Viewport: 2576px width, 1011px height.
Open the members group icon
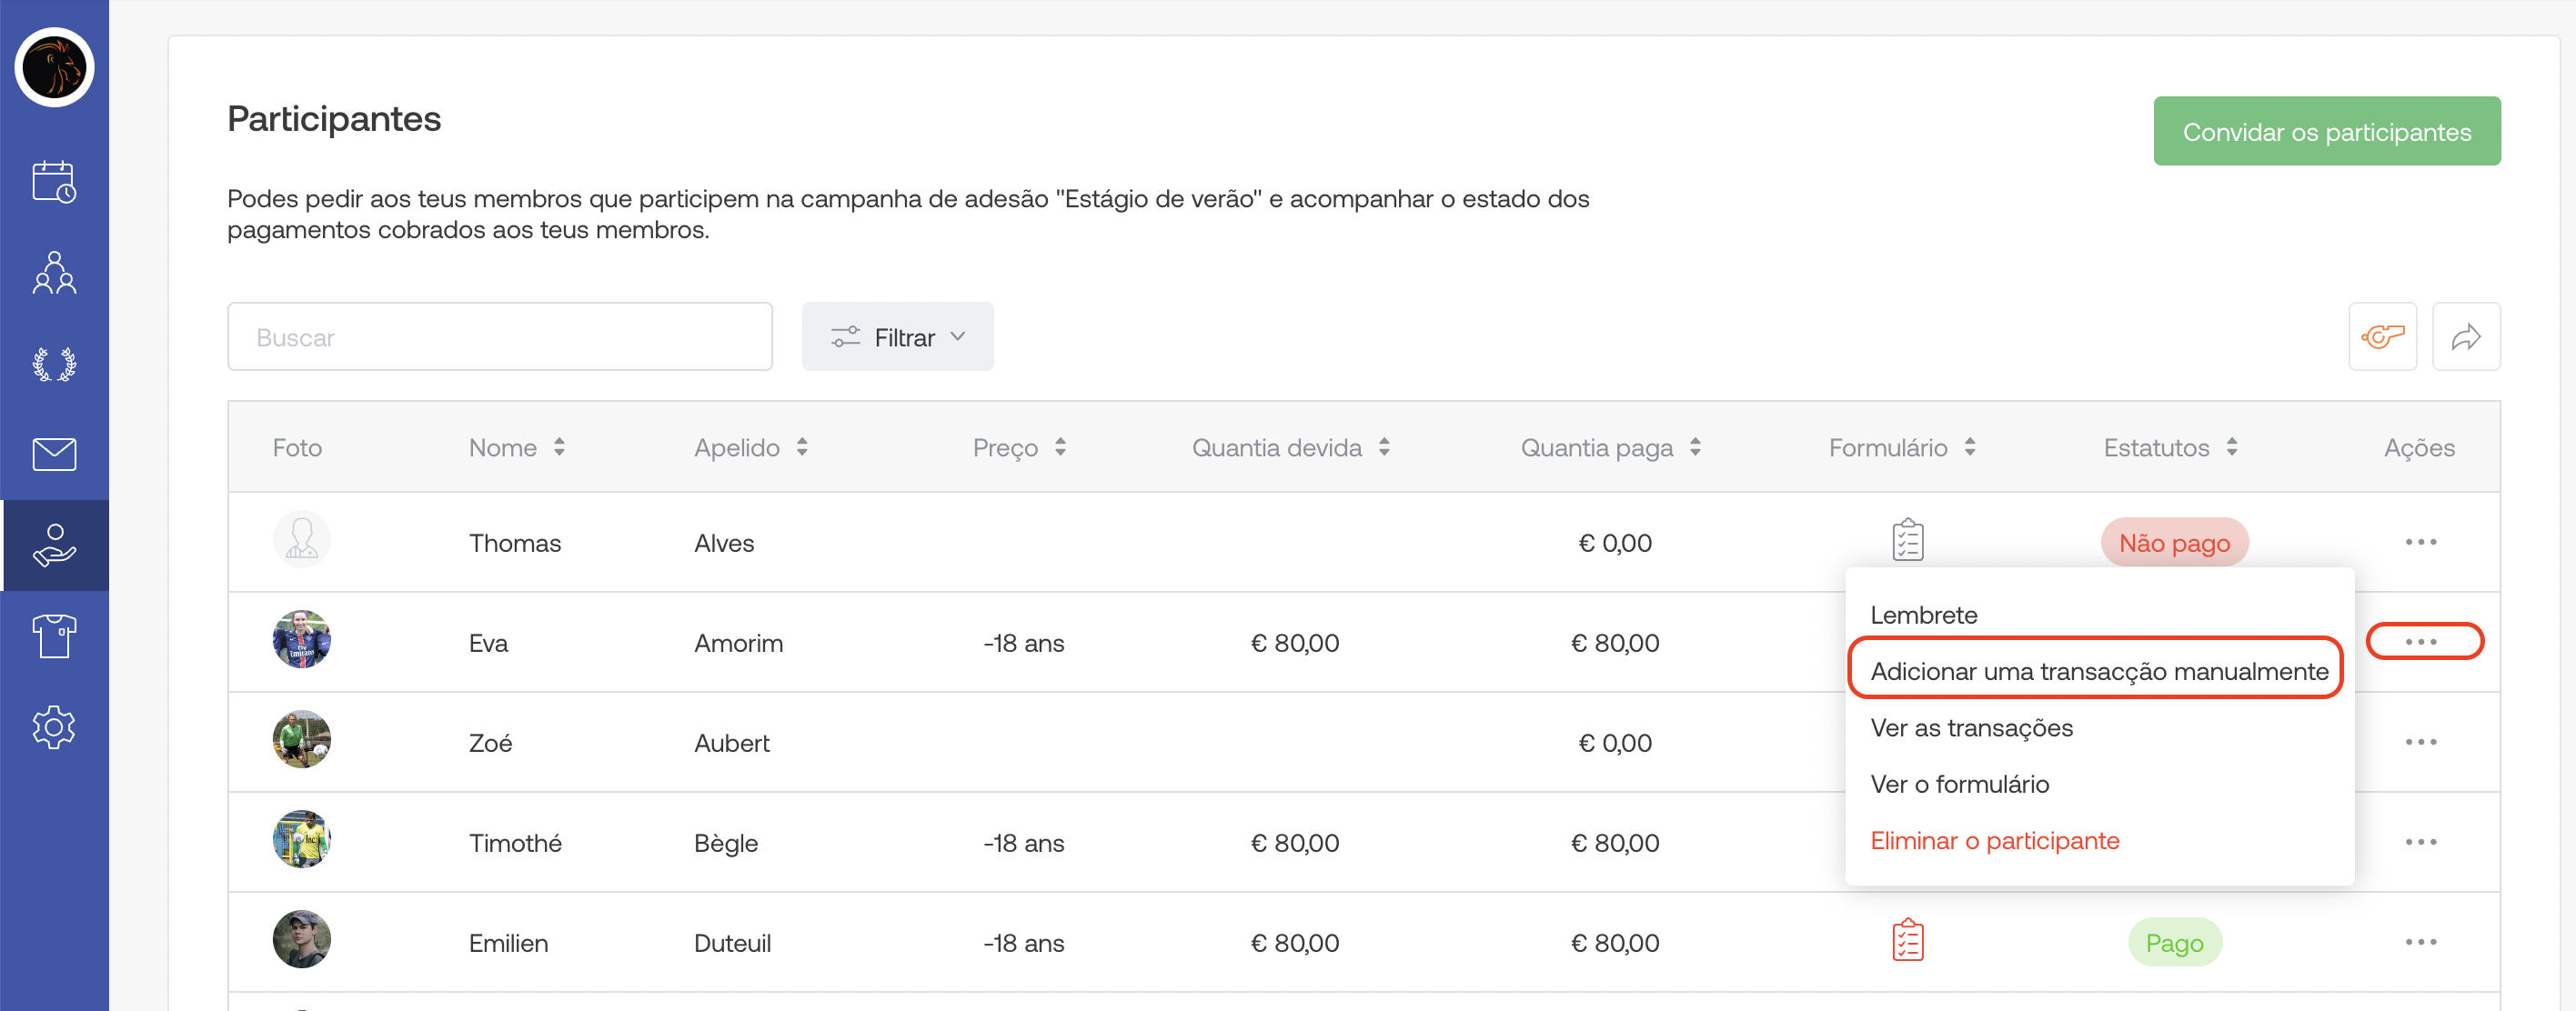(54, 272)
